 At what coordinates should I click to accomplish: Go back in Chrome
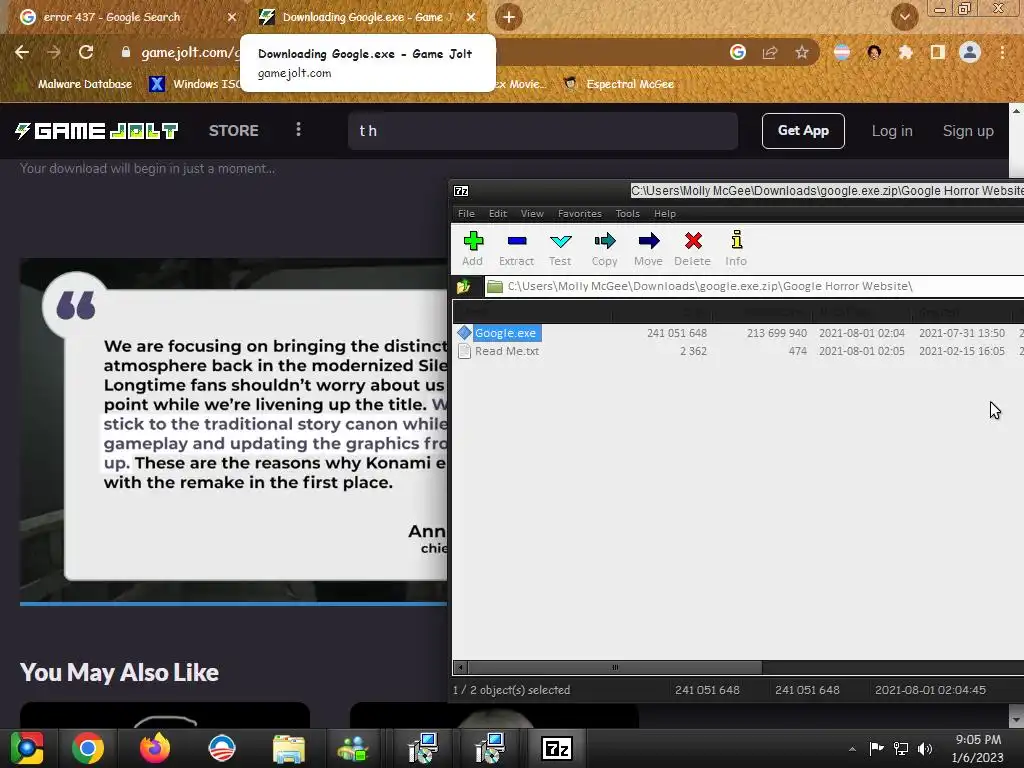[22, 52]
